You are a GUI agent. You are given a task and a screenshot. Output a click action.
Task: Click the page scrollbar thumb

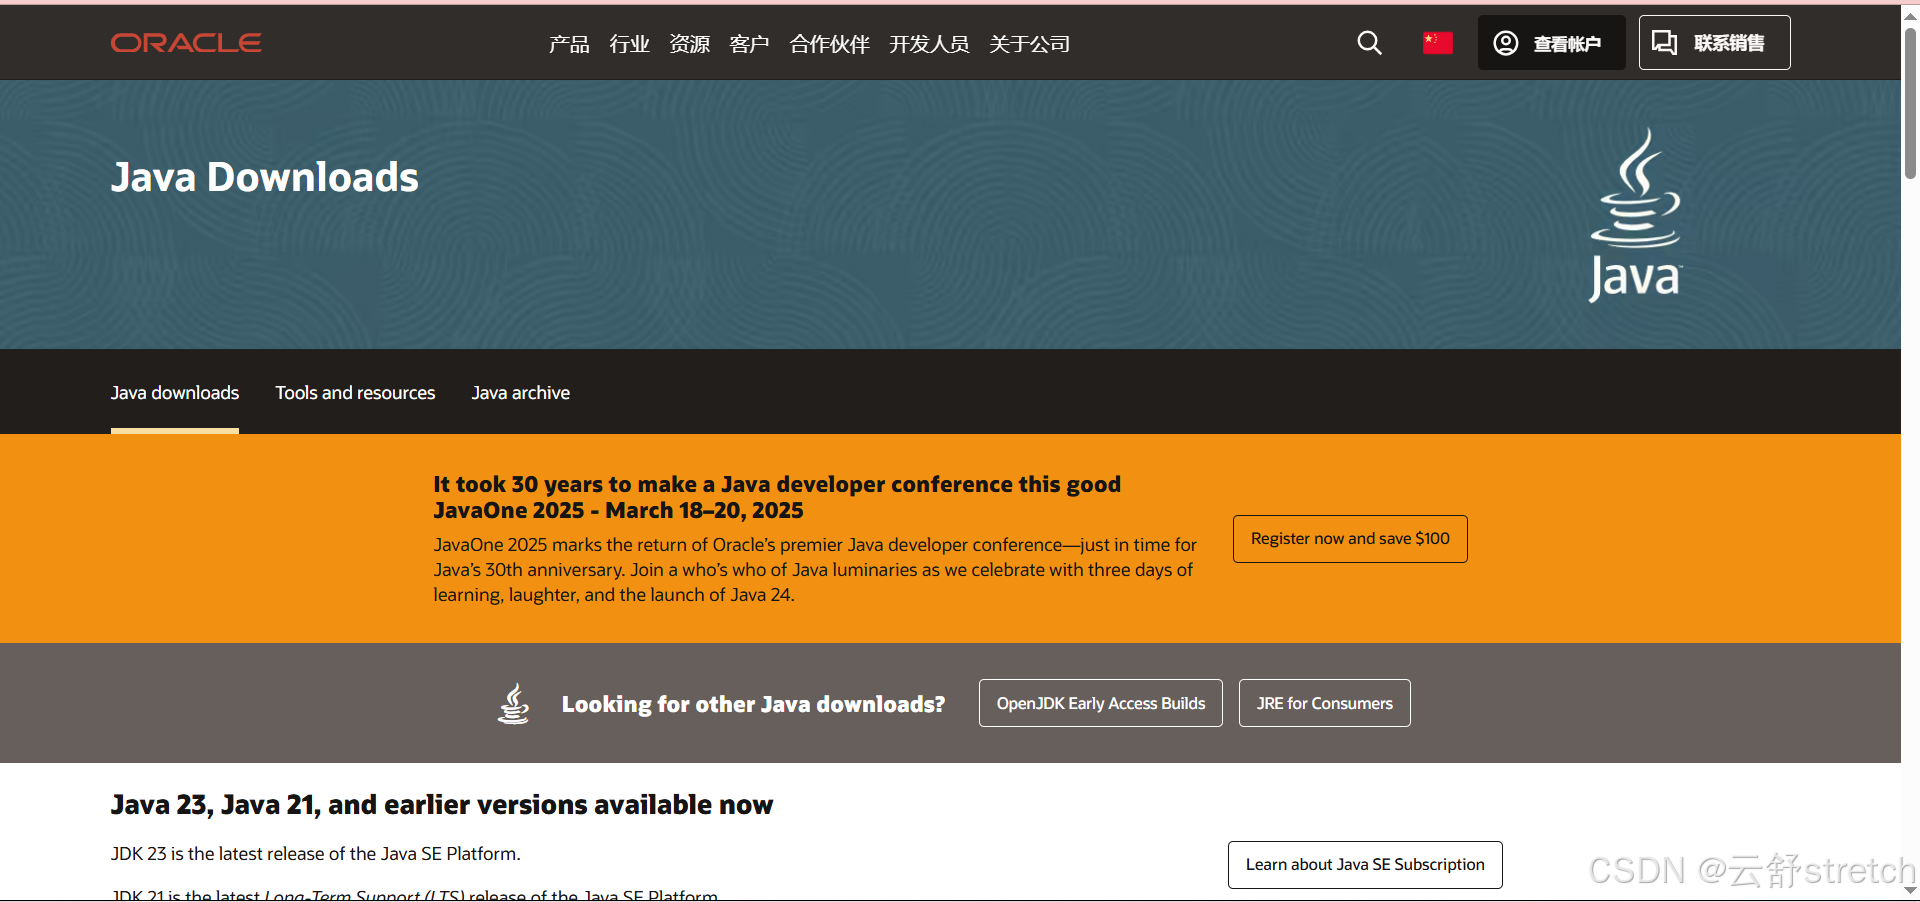[x=1910, y=102]
